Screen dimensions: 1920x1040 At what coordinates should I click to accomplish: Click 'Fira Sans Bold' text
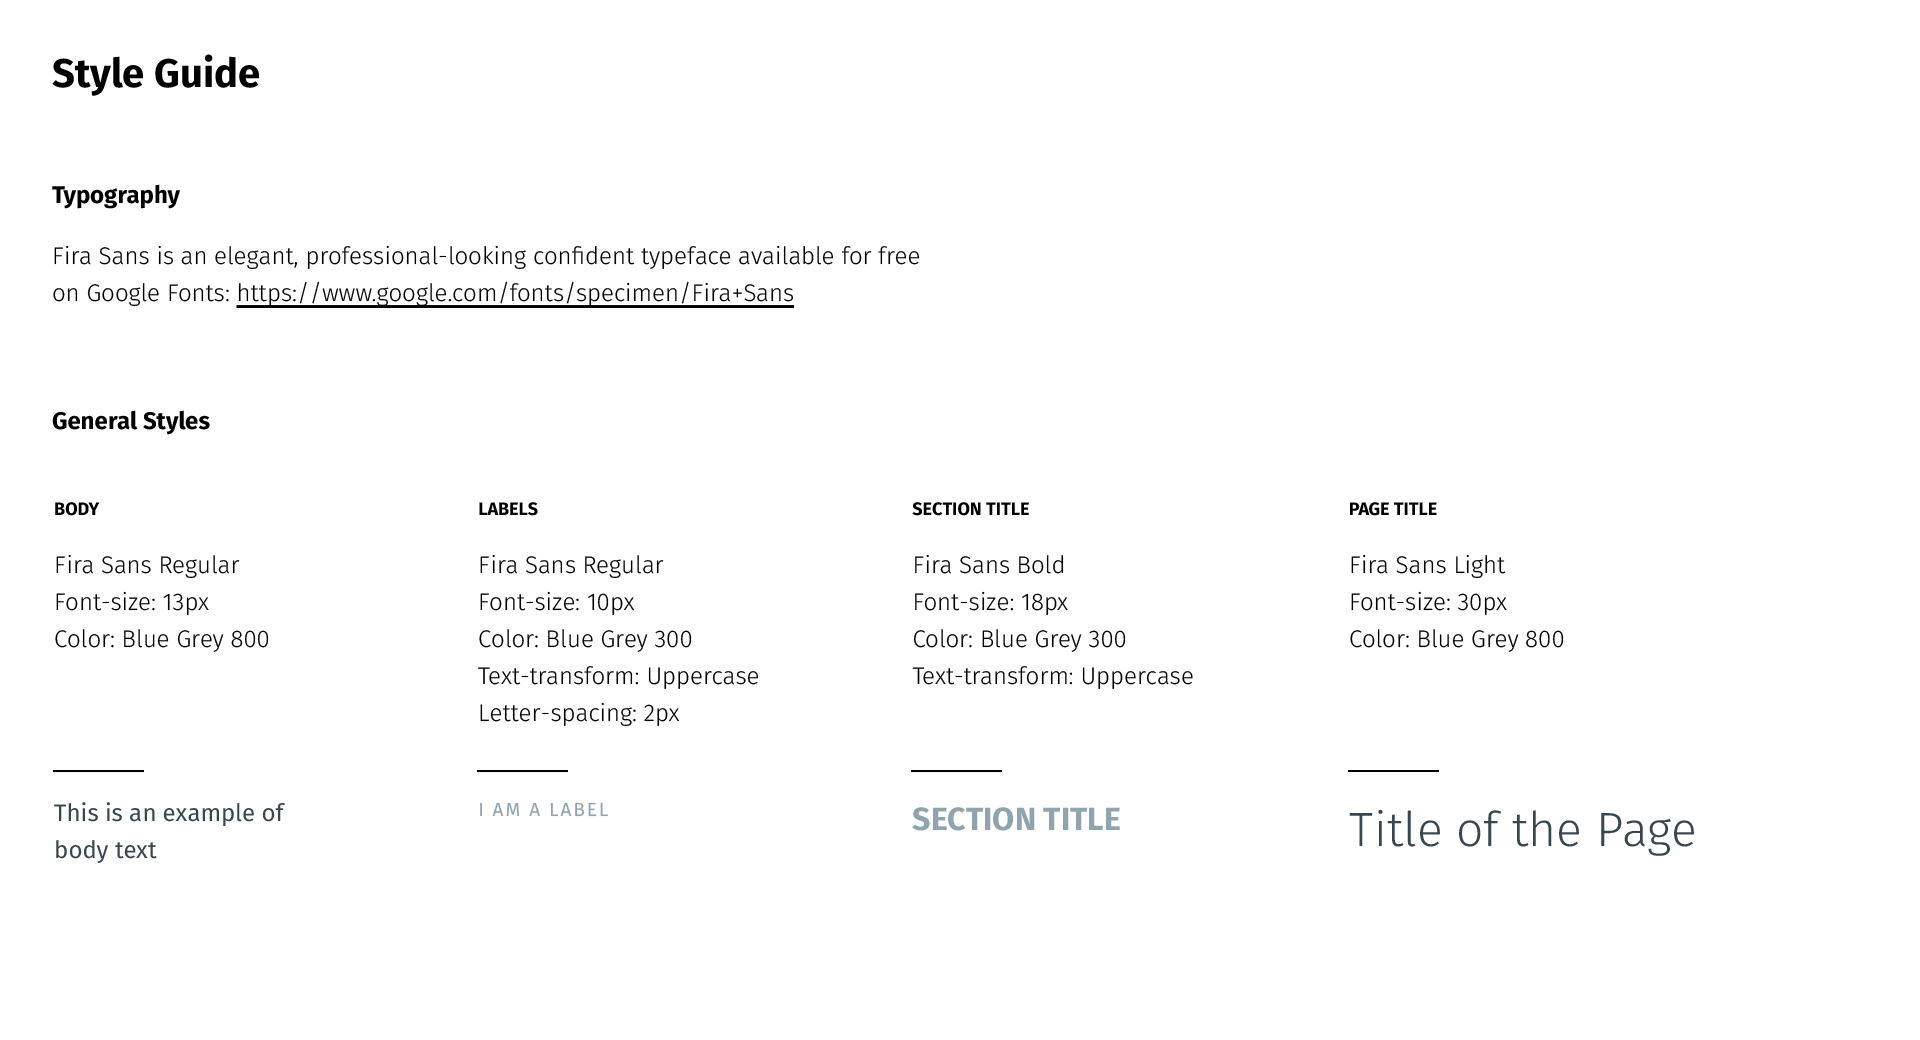988,565
